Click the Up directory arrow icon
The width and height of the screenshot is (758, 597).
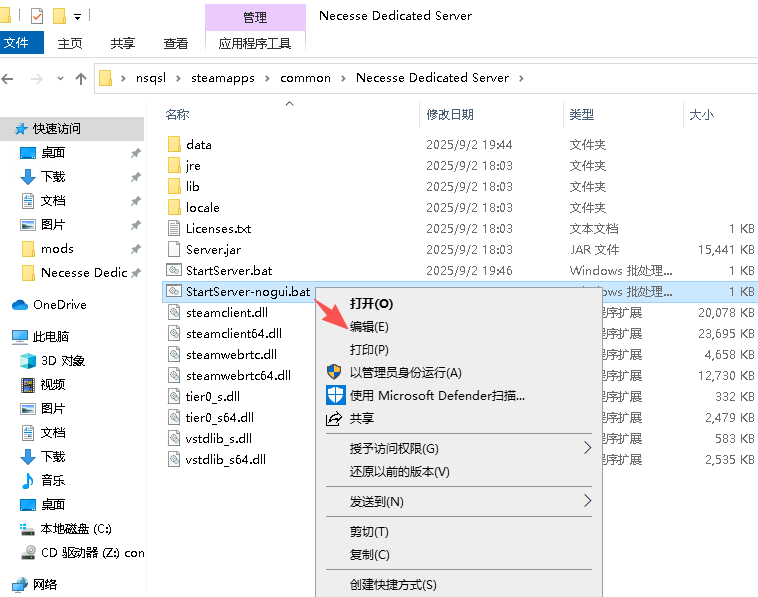pyautogui.click(x=81, y=78)
